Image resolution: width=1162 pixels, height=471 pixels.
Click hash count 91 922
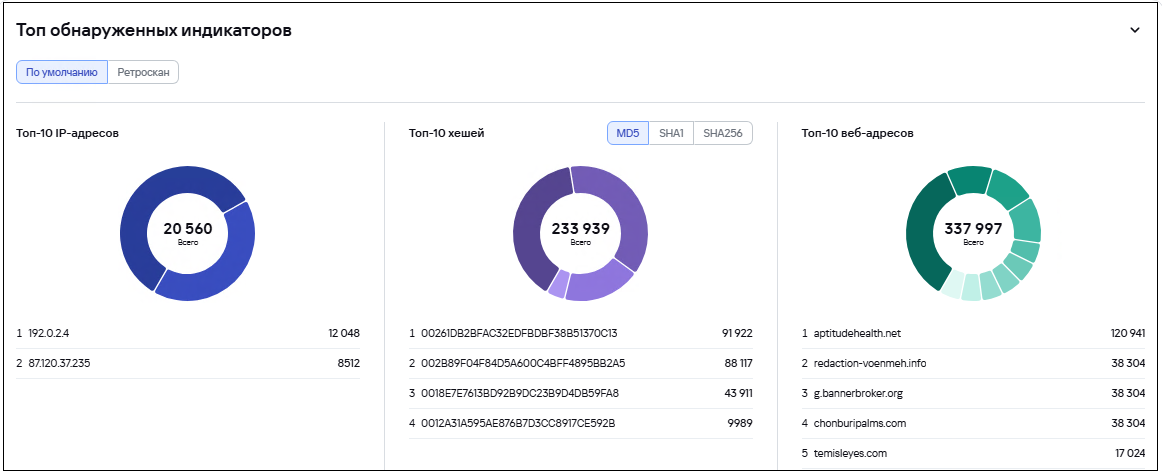click(x=737, y=333)
